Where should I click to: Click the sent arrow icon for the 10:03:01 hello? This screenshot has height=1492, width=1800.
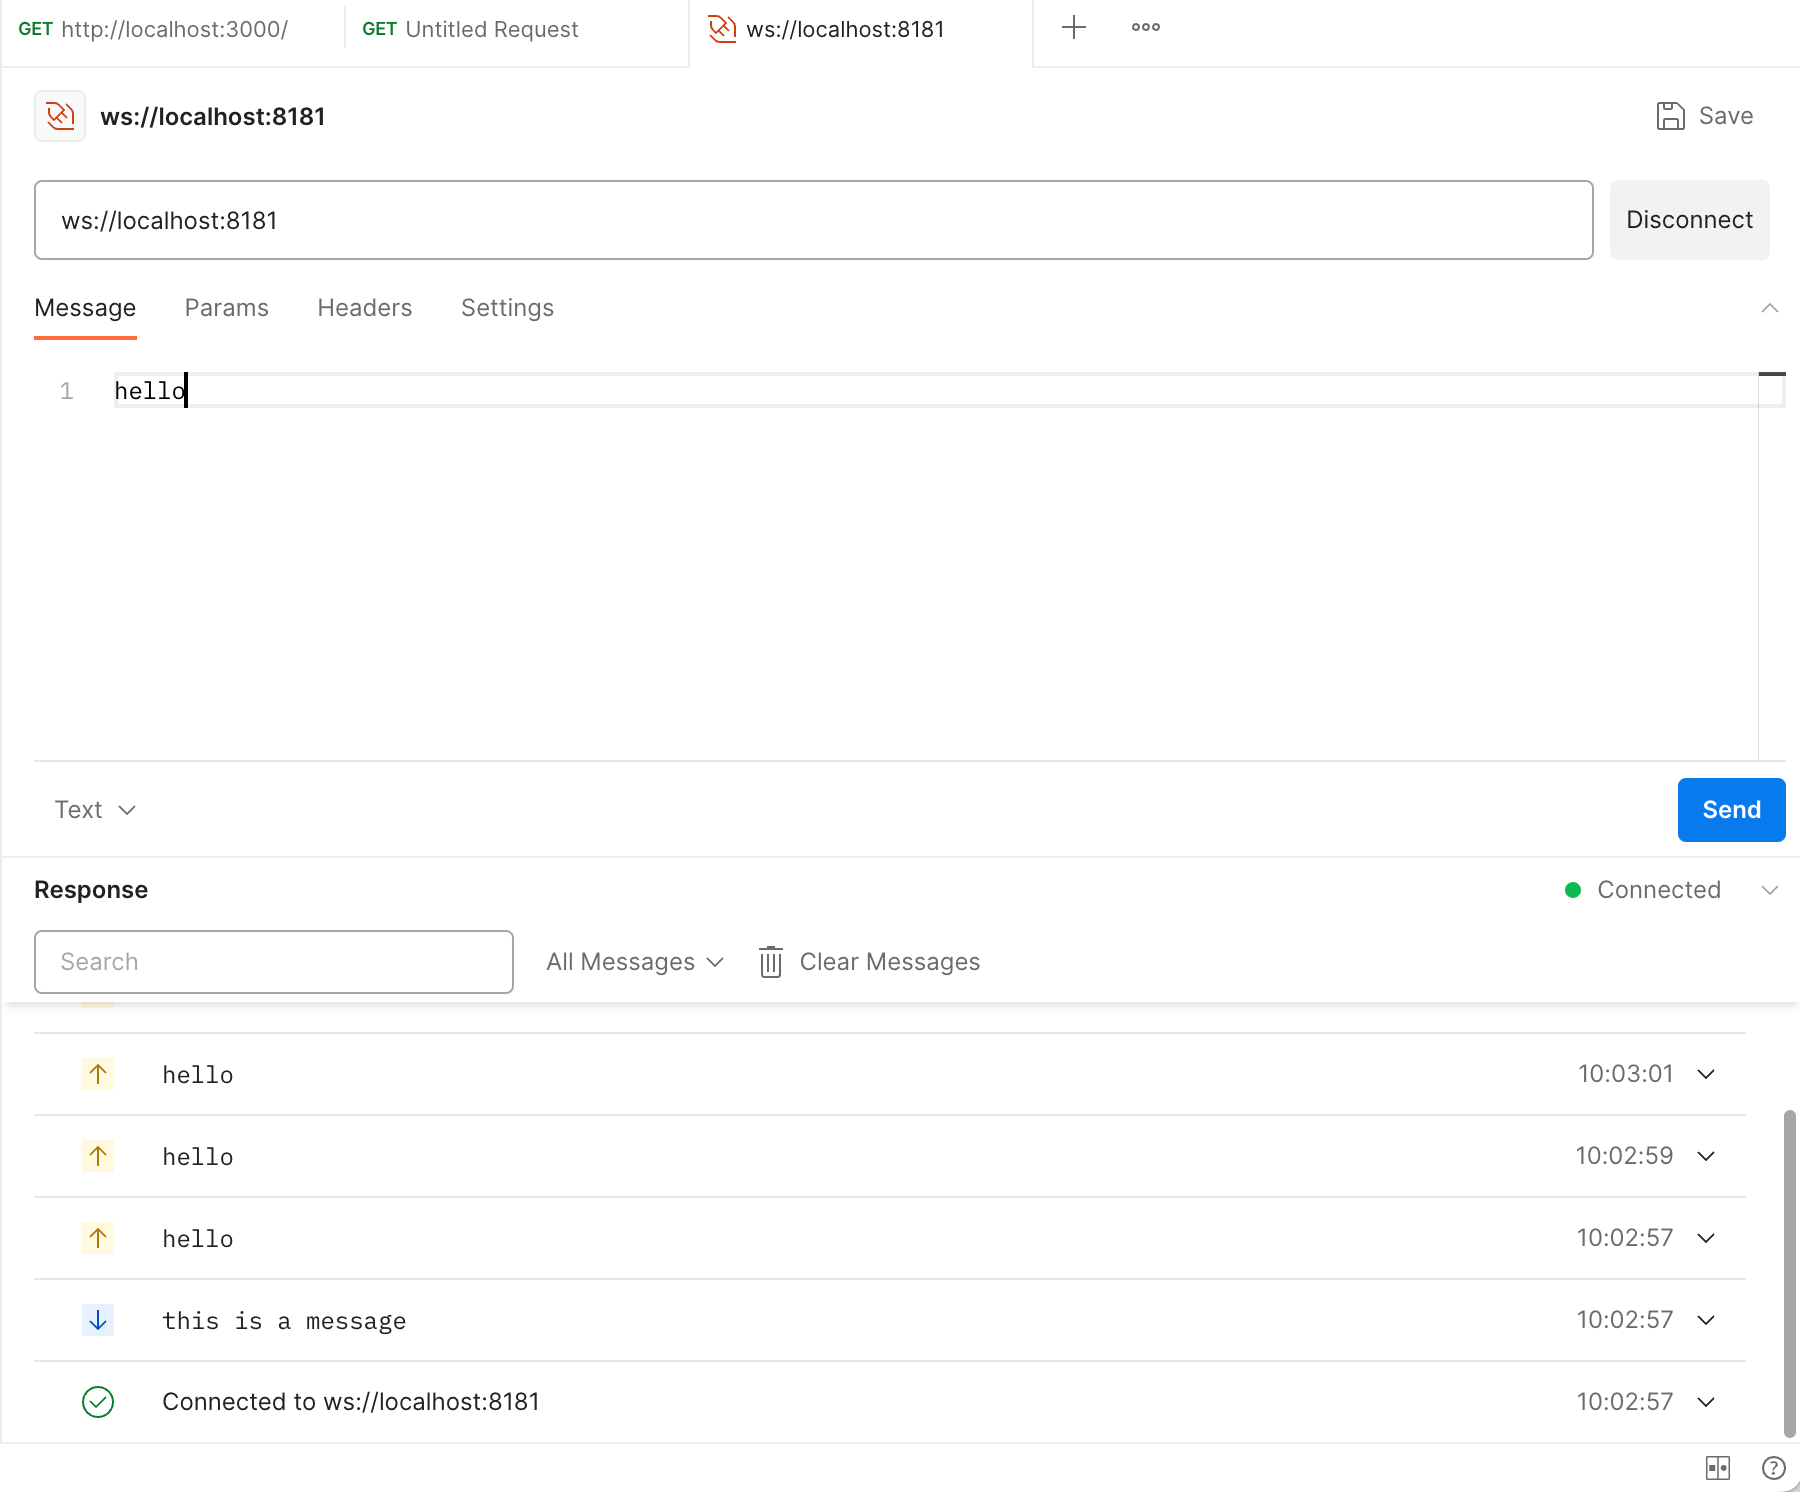98,1074
